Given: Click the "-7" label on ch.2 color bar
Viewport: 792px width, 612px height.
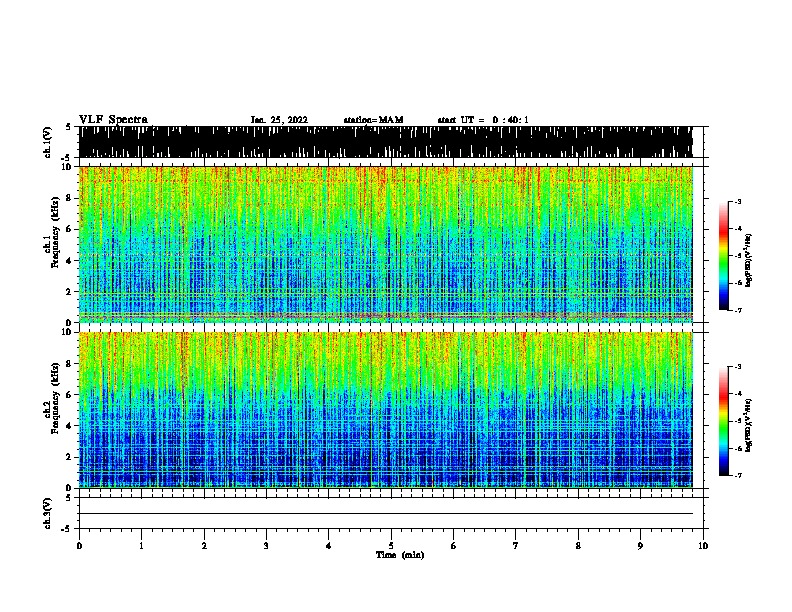Looking at the screenshot, I should point(737,476).
